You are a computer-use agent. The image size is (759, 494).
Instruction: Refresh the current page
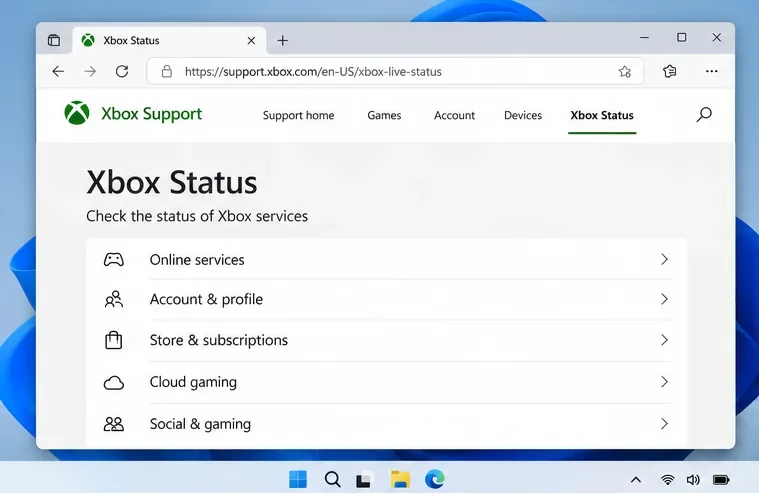coord(122,72)
